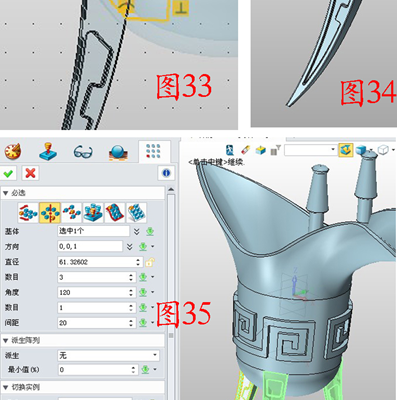
Task: Toggle the highlighted yellow toolbar icon
Action: (x=346, y=150)
